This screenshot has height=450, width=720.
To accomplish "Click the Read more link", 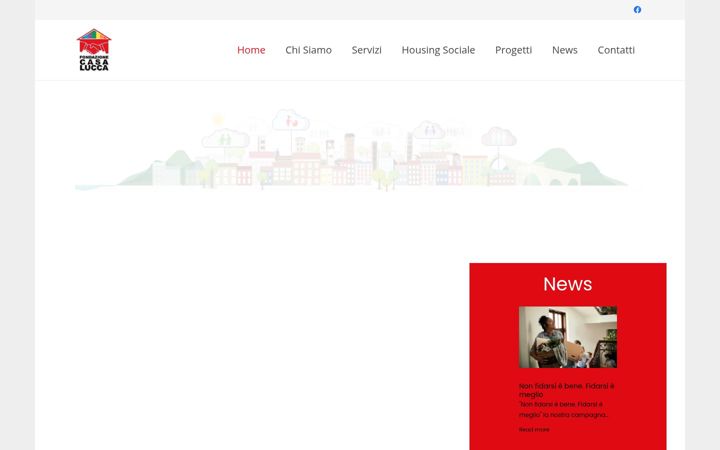I will [534, 430].
